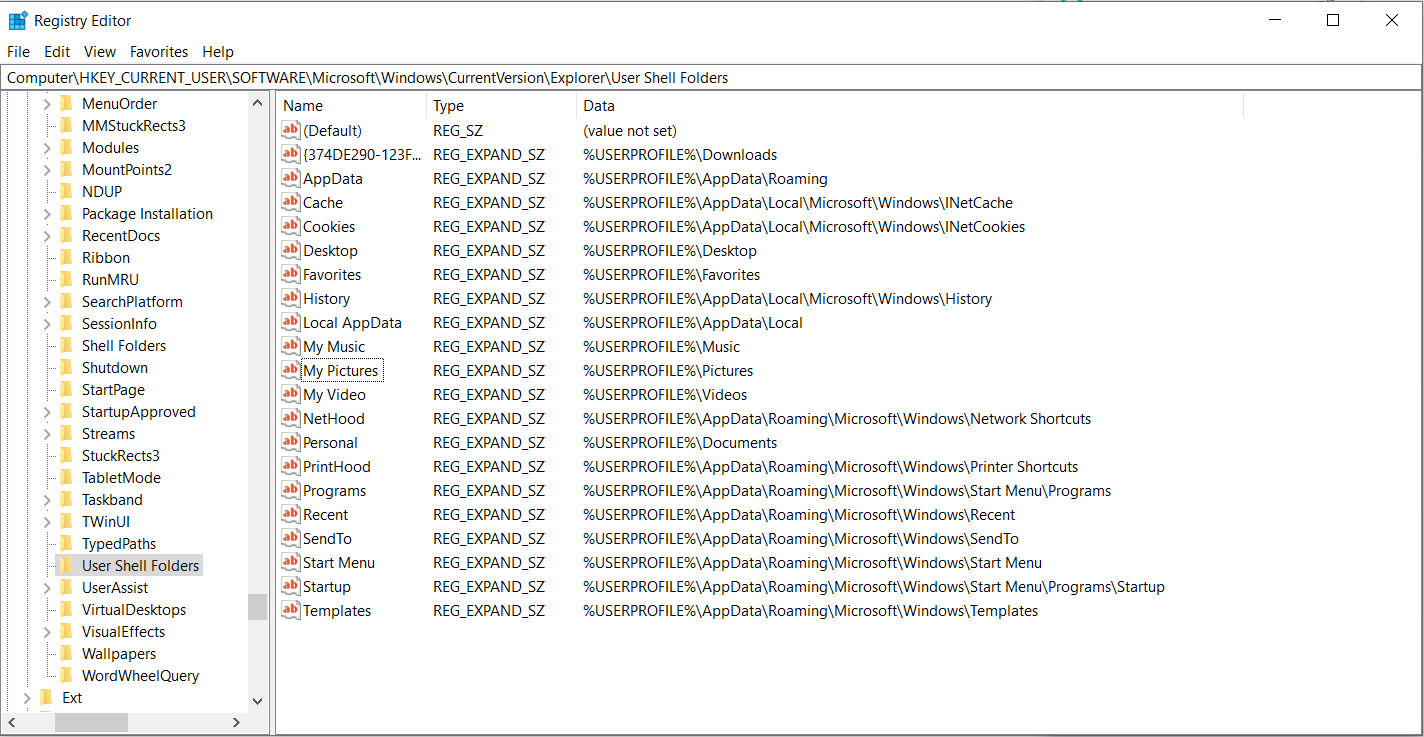Image resolution: width=1424 pixels, height=737 pixels.
Task: Expand the UserAssist key
Action: [47, 587]
